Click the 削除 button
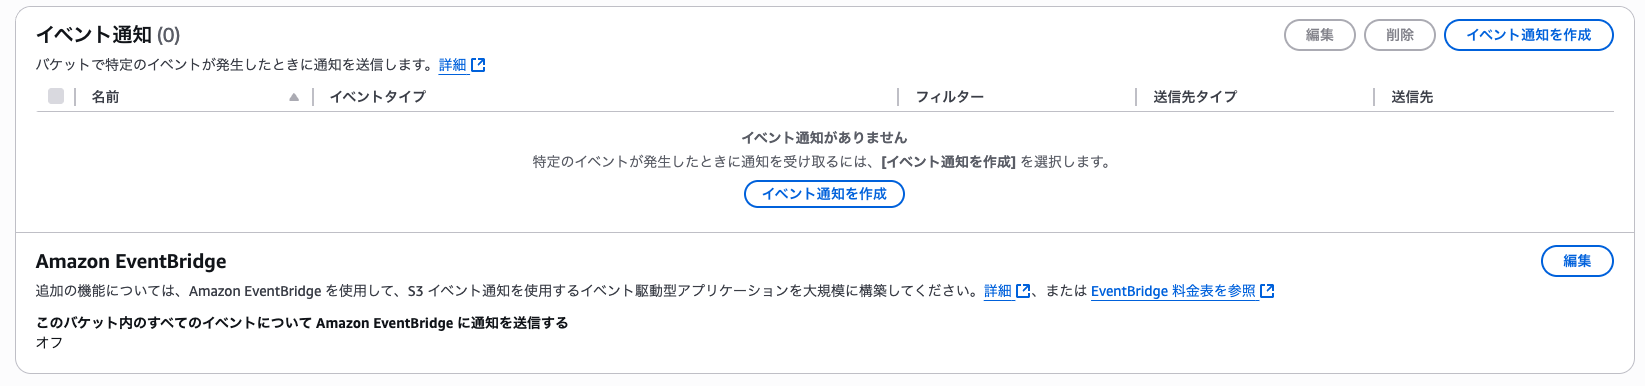Image resolution: width=1645 pixels, height=386 pixels. click(x=1400, y=35)
